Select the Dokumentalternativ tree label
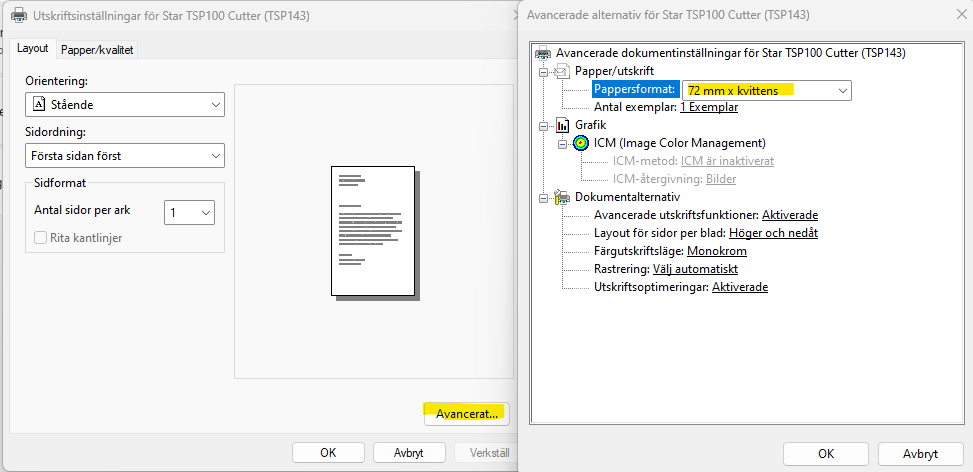The width and height of the screenshot is (973, 472). (627, 197)
